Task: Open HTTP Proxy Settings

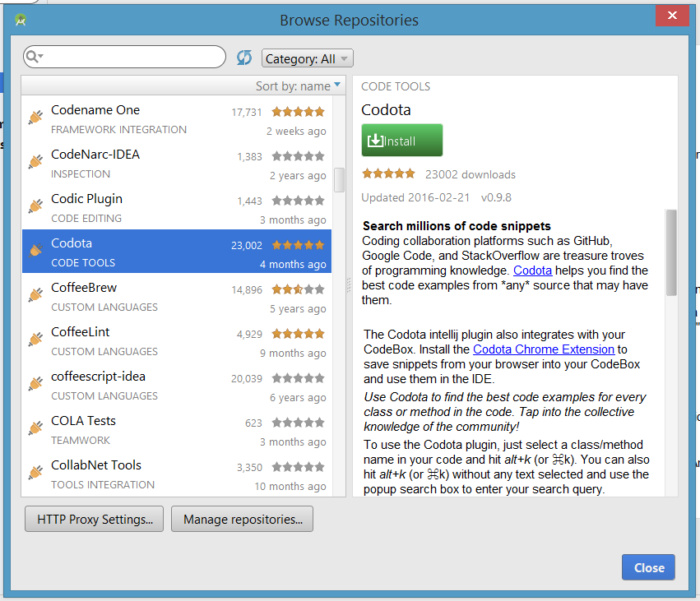Action: pyautogui.click(x=94, y=519)
